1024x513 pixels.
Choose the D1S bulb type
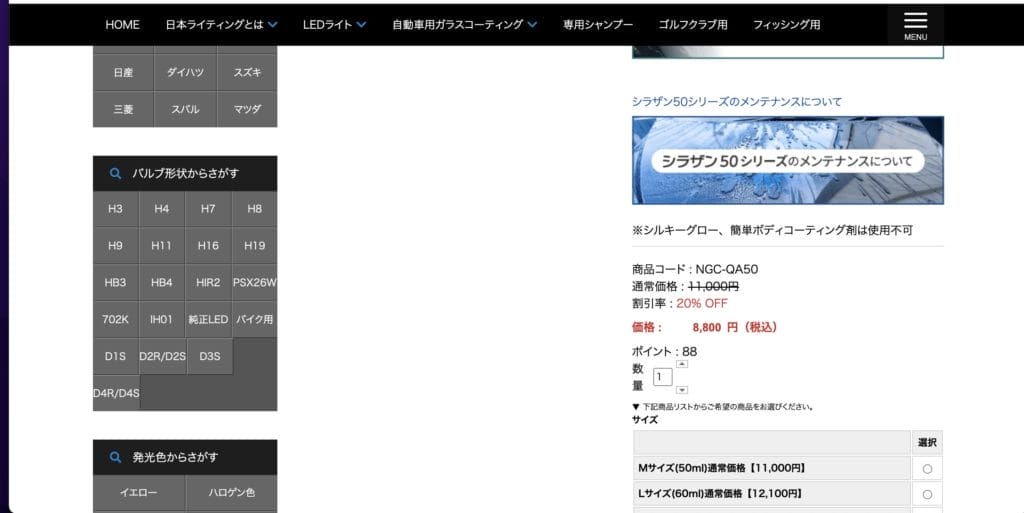pyautogui.click(x=116, y=356)
